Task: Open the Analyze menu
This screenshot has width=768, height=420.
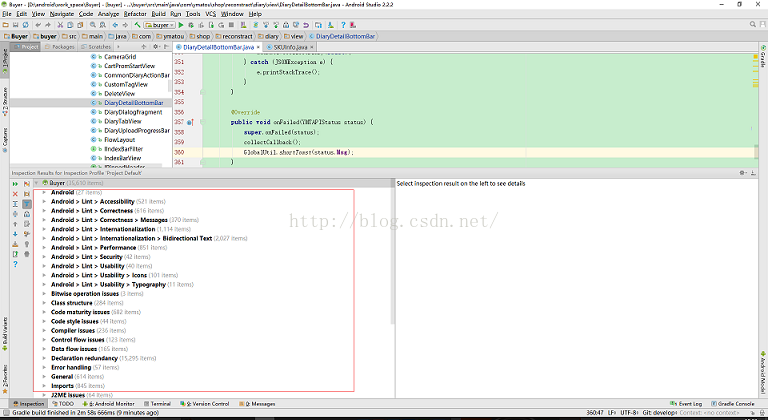Action: click(109, 14)
